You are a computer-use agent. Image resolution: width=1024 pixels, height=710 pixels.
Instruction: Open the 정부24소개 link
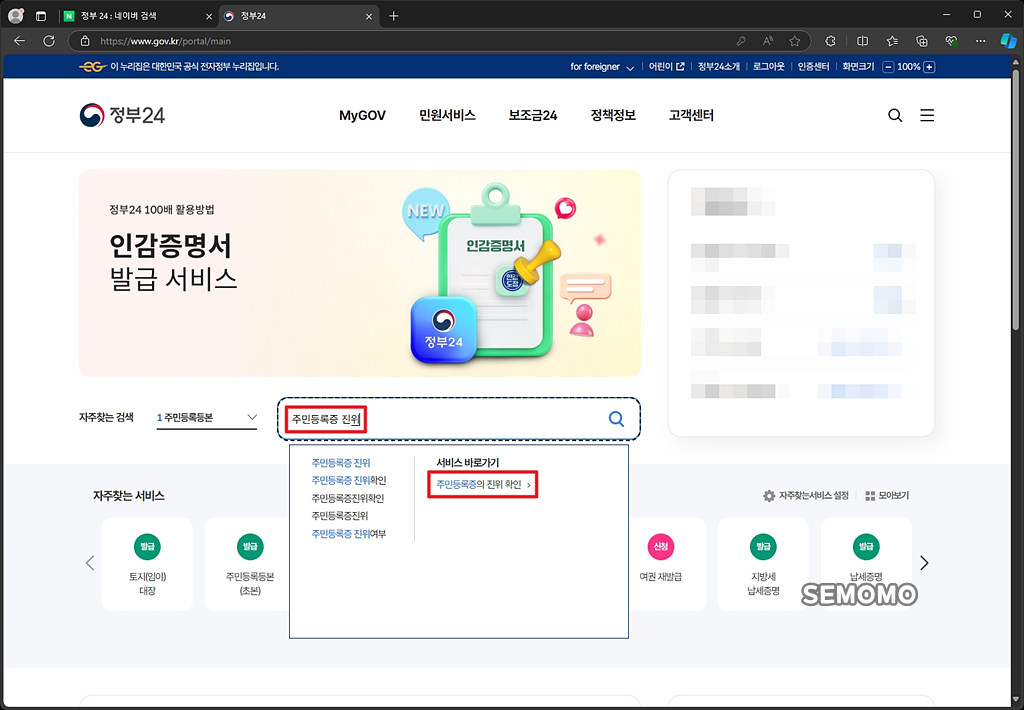(x=718, y=67)
